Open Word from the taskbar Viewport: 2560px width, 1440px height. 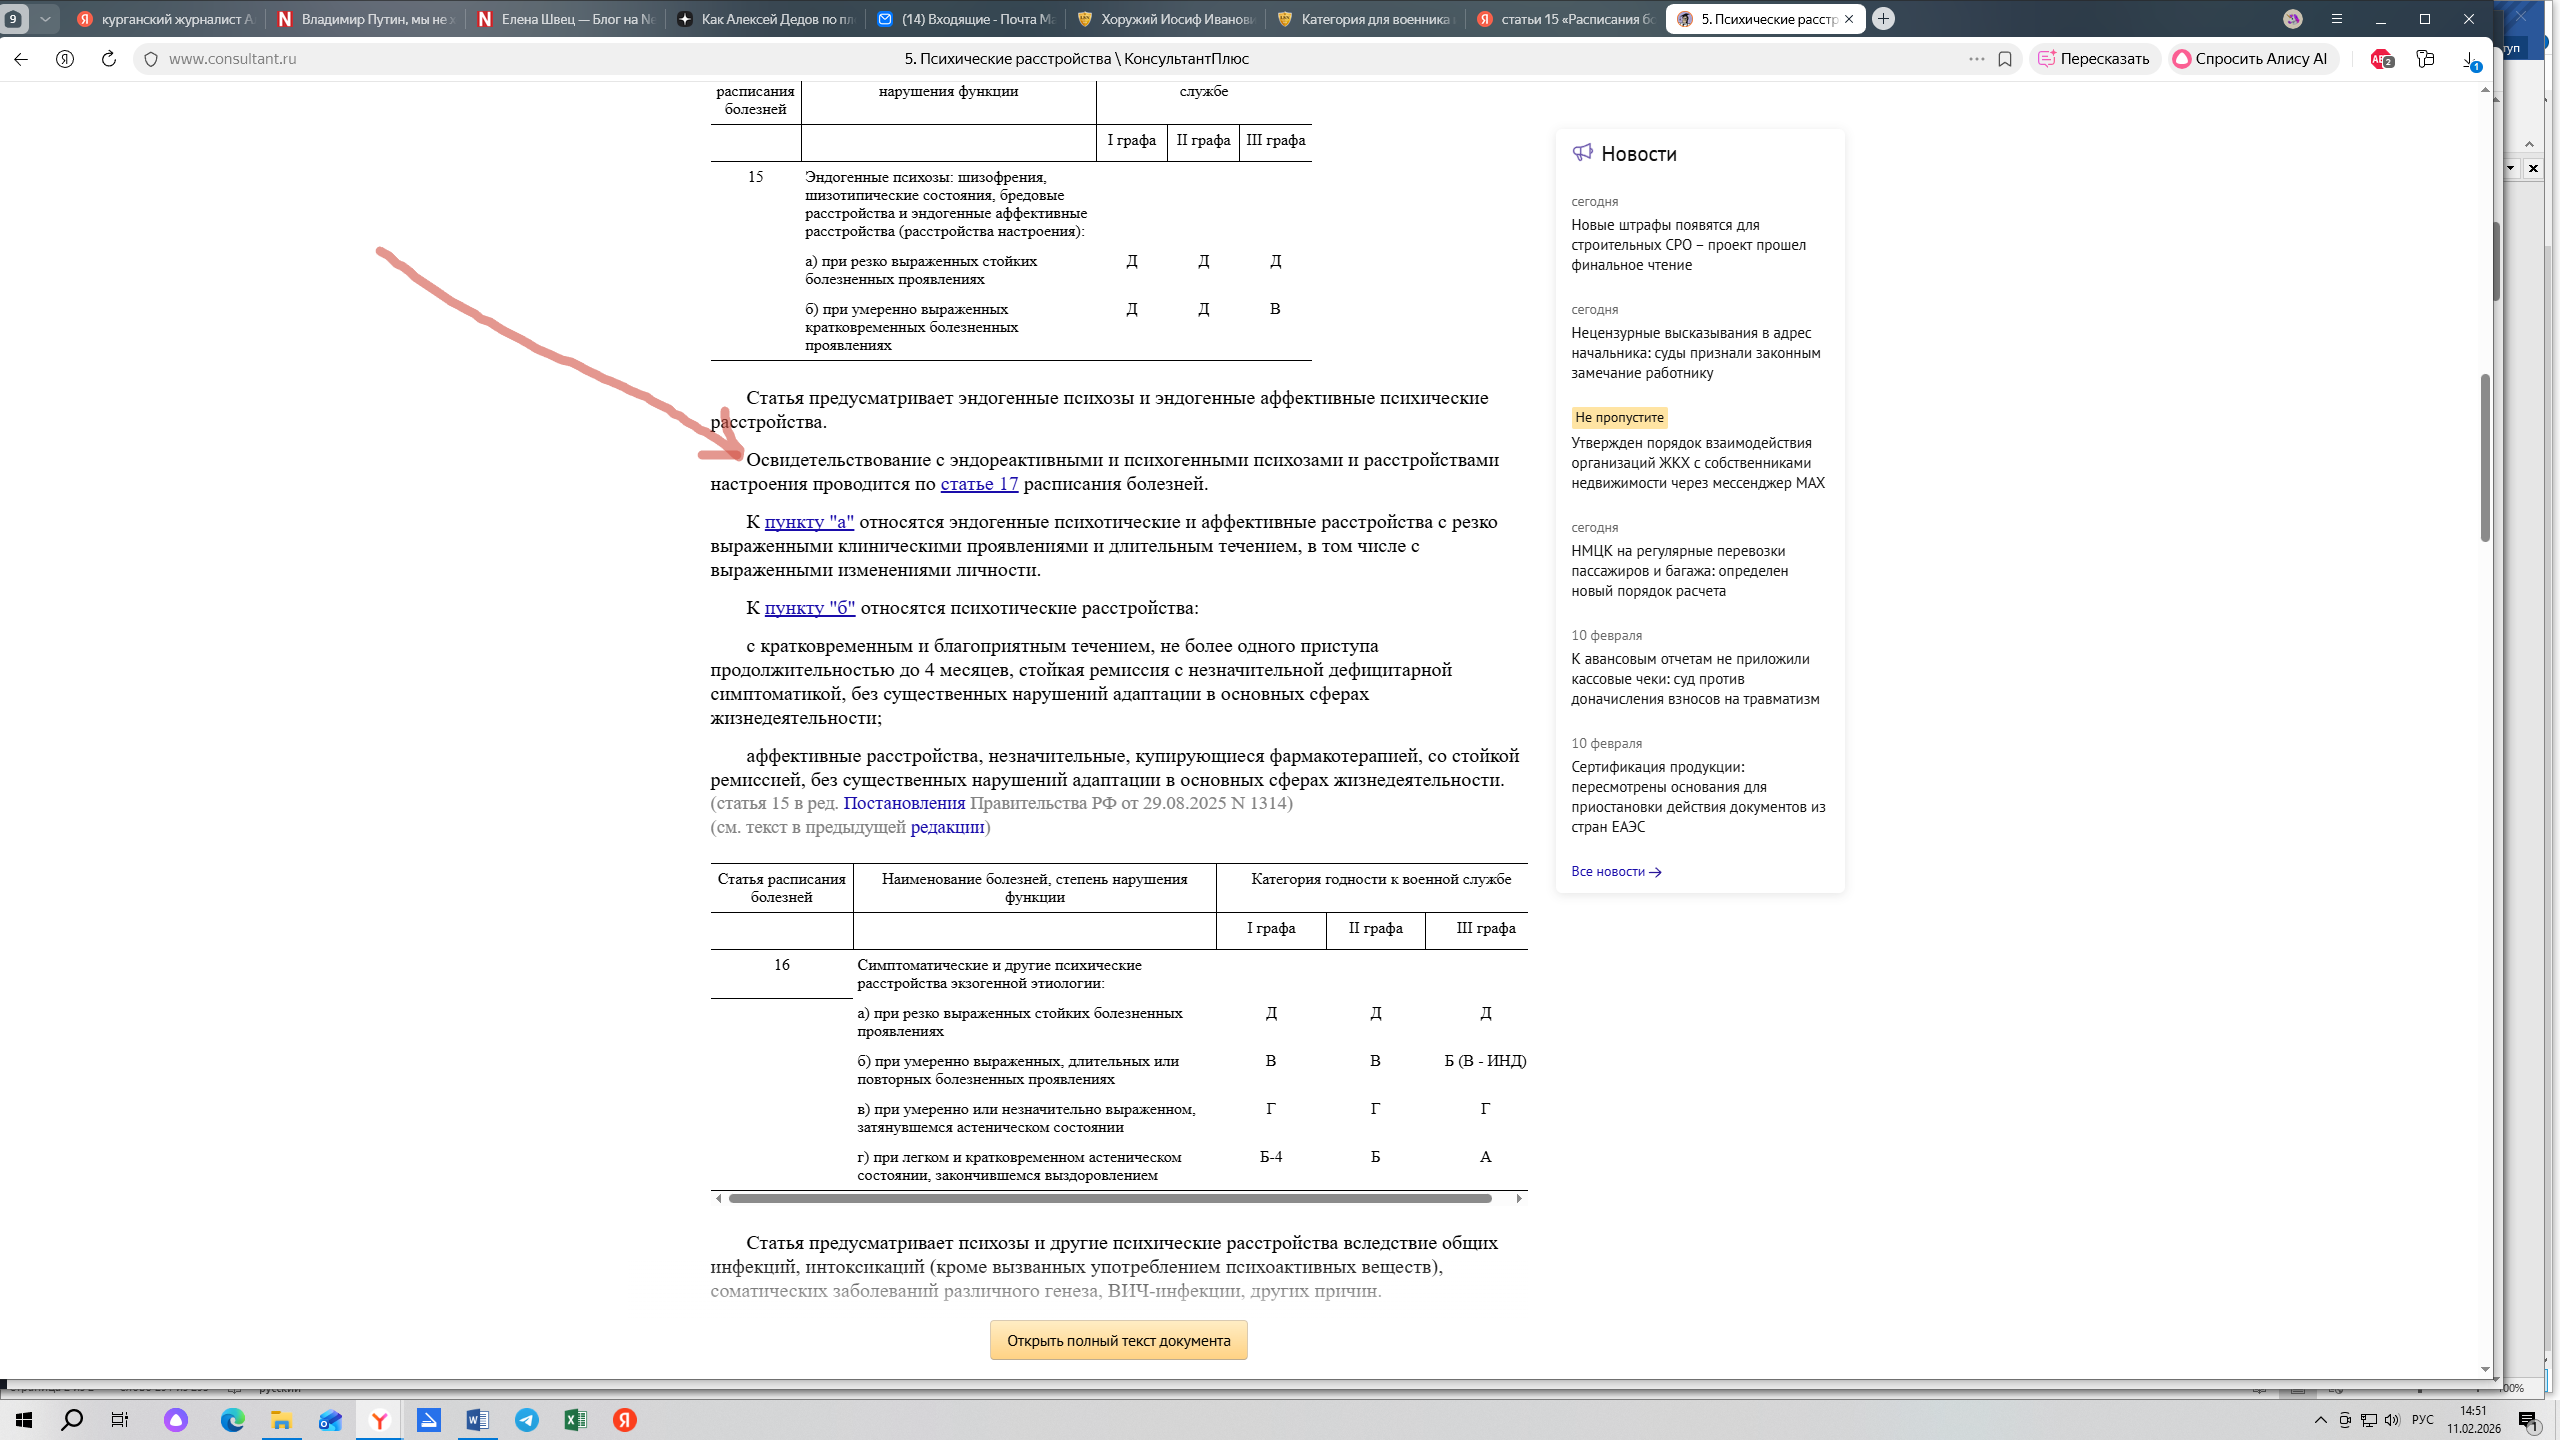(477, 1420)
